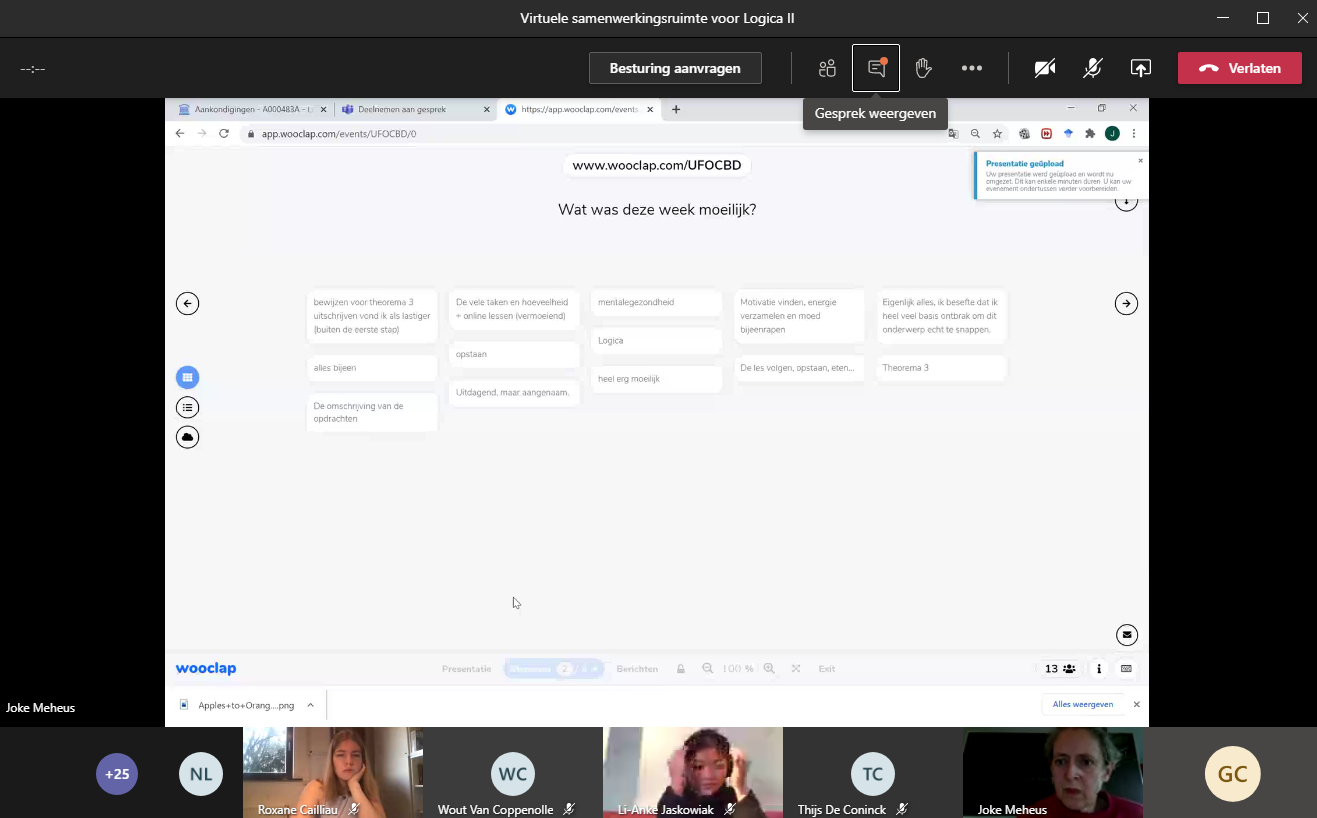Click the Verlaten leave button

(x=1239, y=68)
